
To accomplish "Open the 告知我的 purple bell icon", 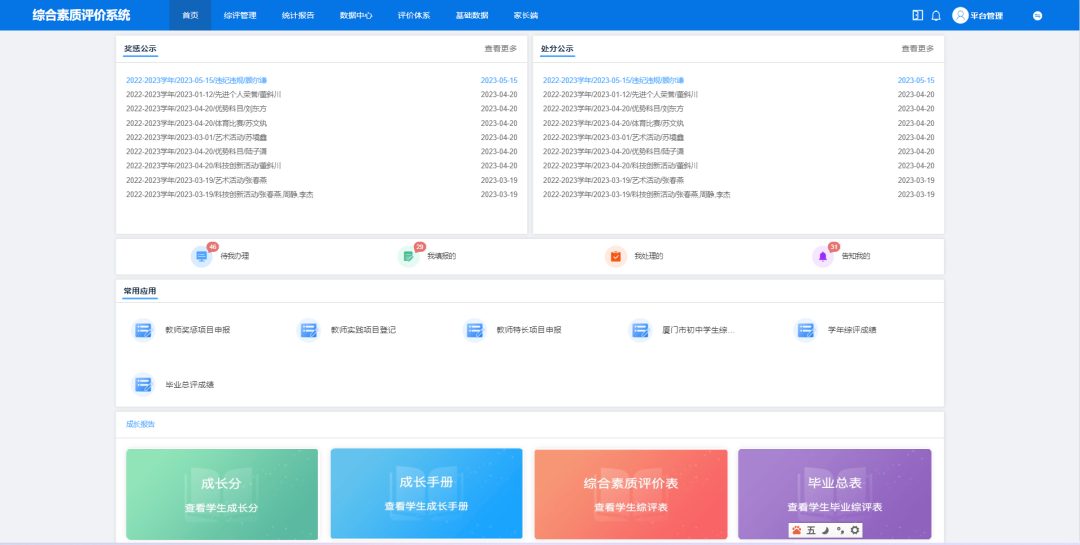I will coord(822,256).
